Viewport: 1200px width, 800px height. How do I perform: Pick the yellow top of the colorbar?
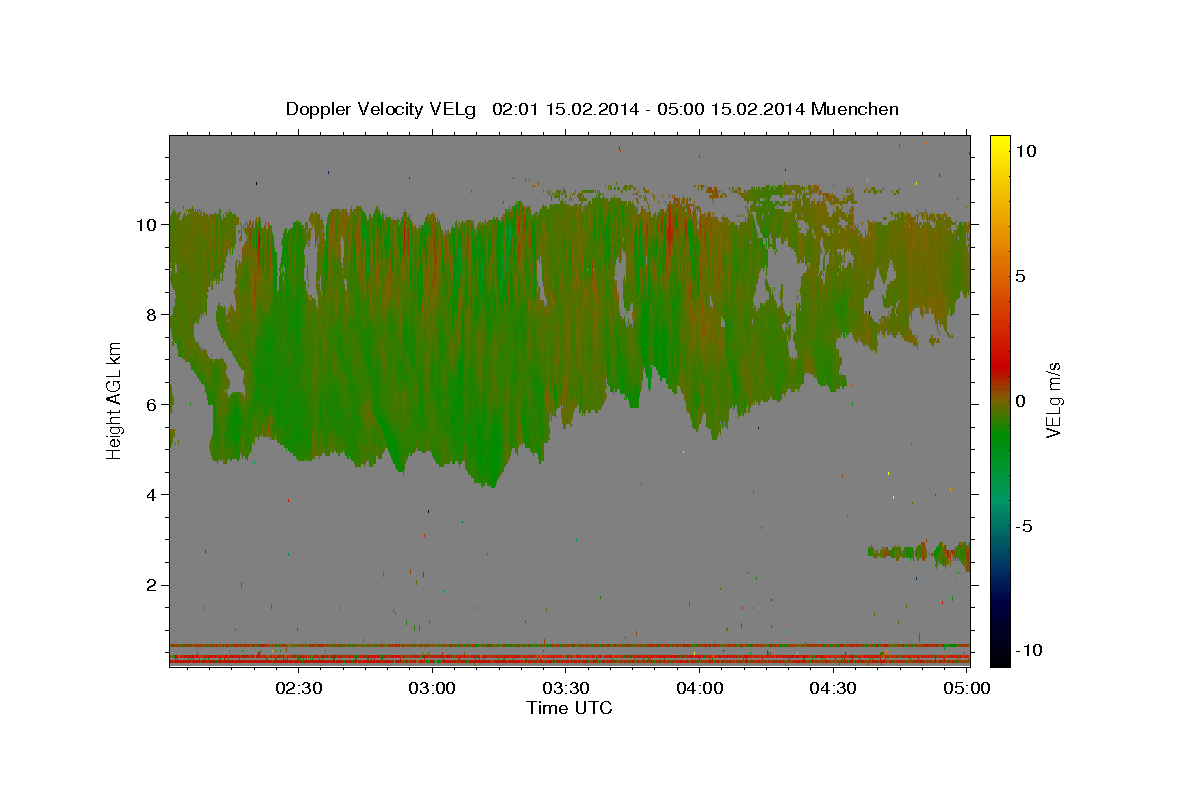pos(999,145)
